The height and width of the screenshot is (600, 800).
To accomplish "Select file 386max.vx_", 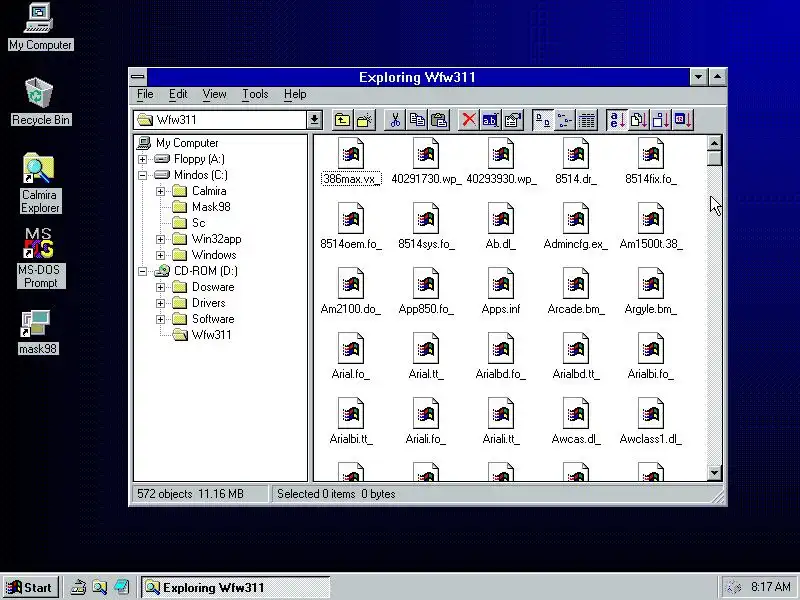I will [x=351, y=162].
